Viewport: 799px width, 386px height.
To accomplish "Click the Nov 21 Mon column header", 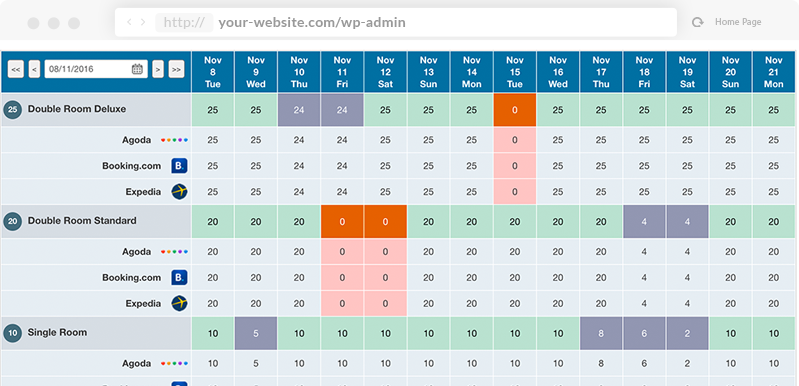I will [x=774, y=72].
